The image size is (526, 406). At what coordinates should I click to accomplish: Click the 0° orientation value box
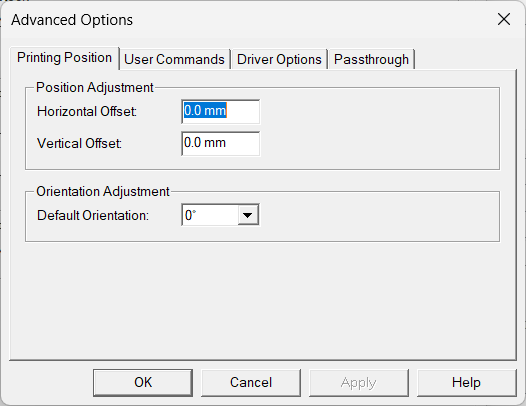210,215
